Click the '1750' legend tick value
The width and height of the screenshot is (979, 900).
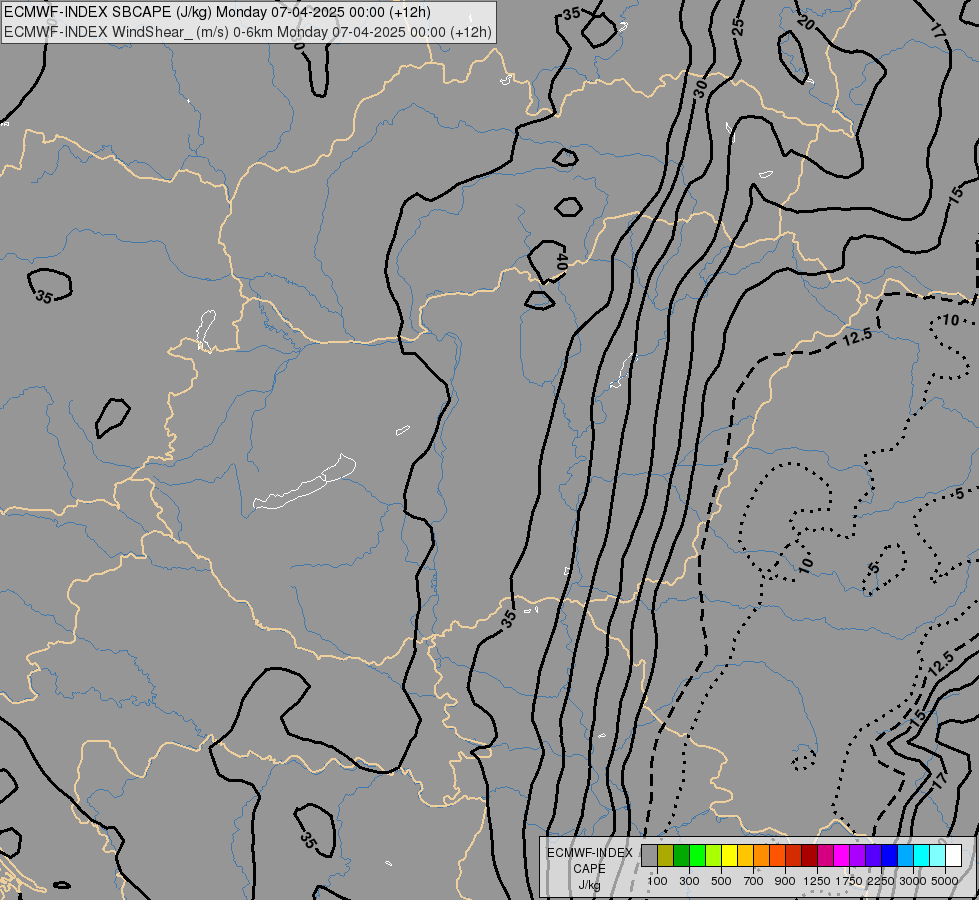[x=849, y=881]
